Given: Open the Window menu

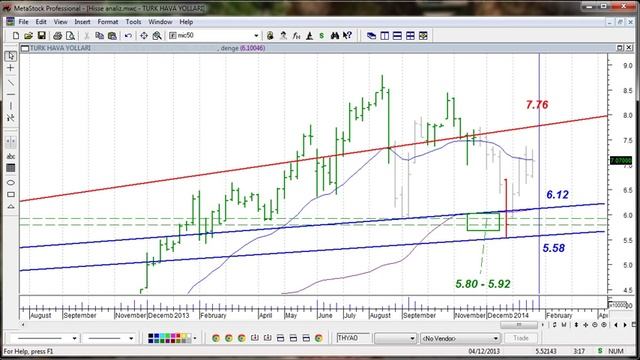Looking at the screenshot, I should [160, 22].
